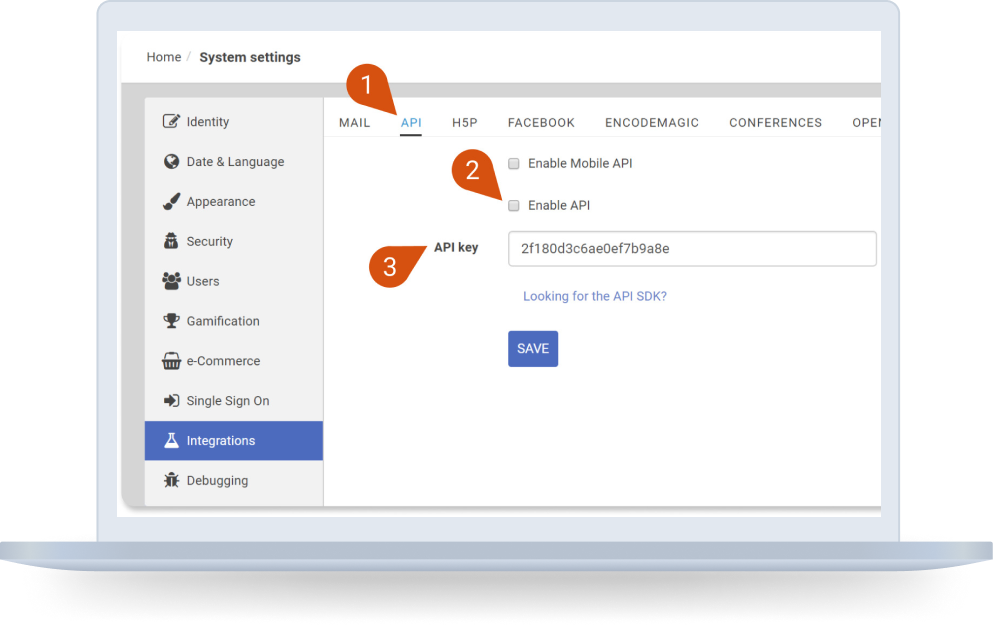Open Date & Language settings via globe icon
The width and height of the screenshot is (993, 627).
click(172, 161)
